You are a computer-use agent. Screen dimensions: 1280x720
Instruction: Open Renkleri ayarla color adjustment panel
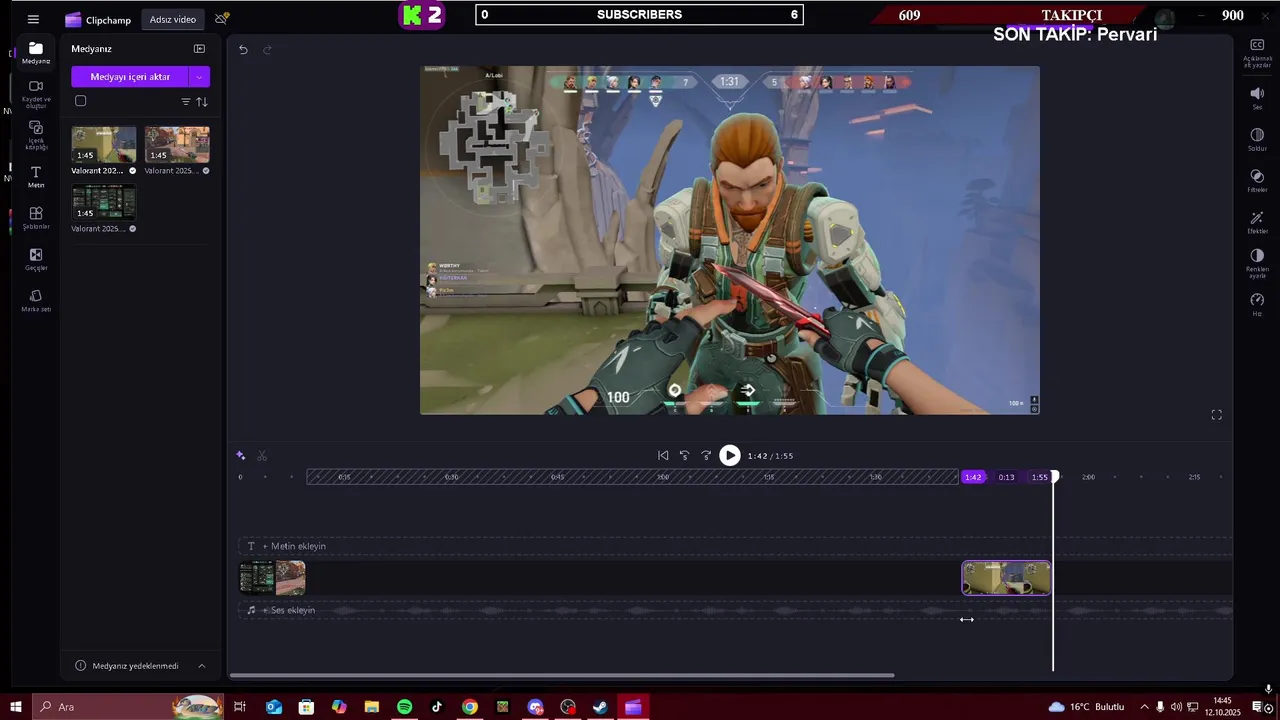click(1257, 264)
